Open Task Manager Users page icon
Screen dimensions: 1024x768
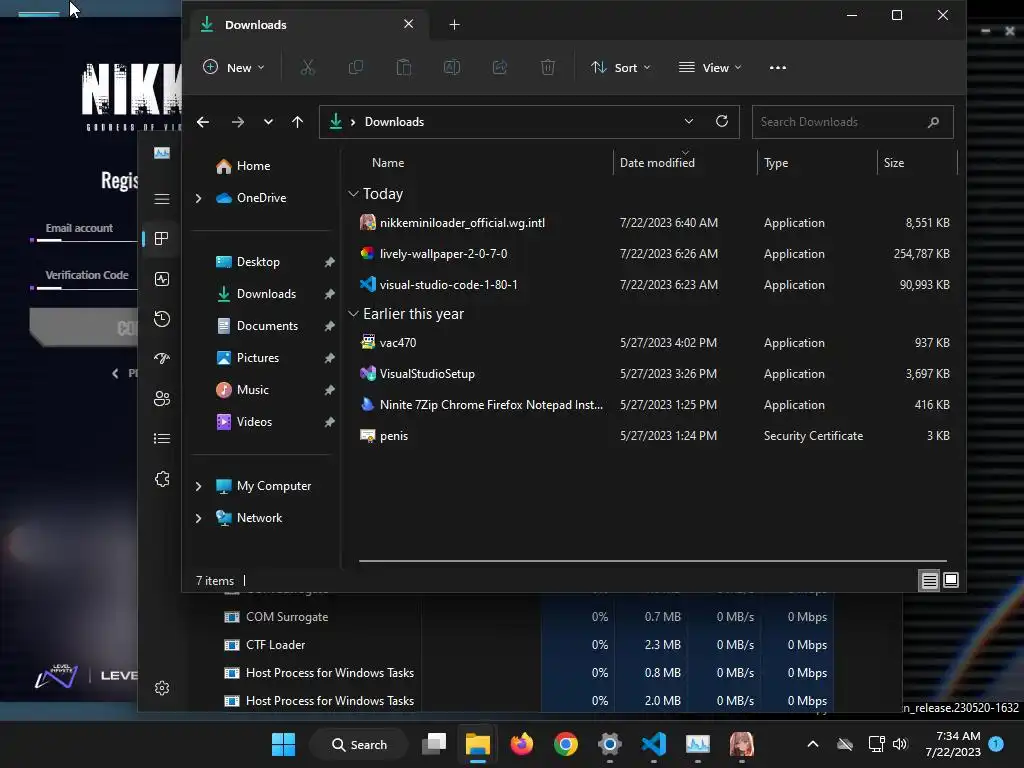(x=162, y=398)
